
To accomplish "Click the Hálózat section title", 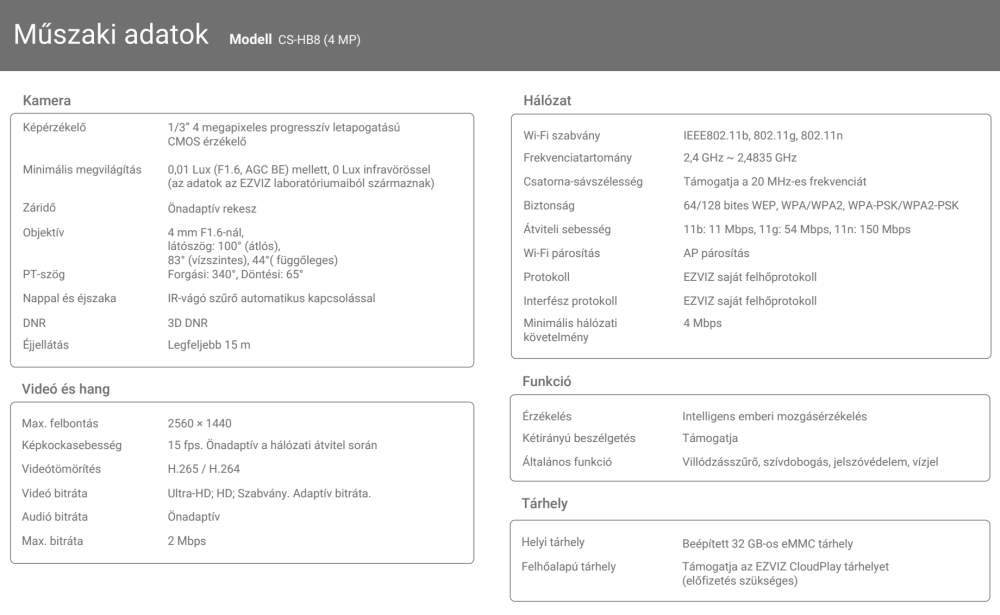I will (x=547, y=100).
